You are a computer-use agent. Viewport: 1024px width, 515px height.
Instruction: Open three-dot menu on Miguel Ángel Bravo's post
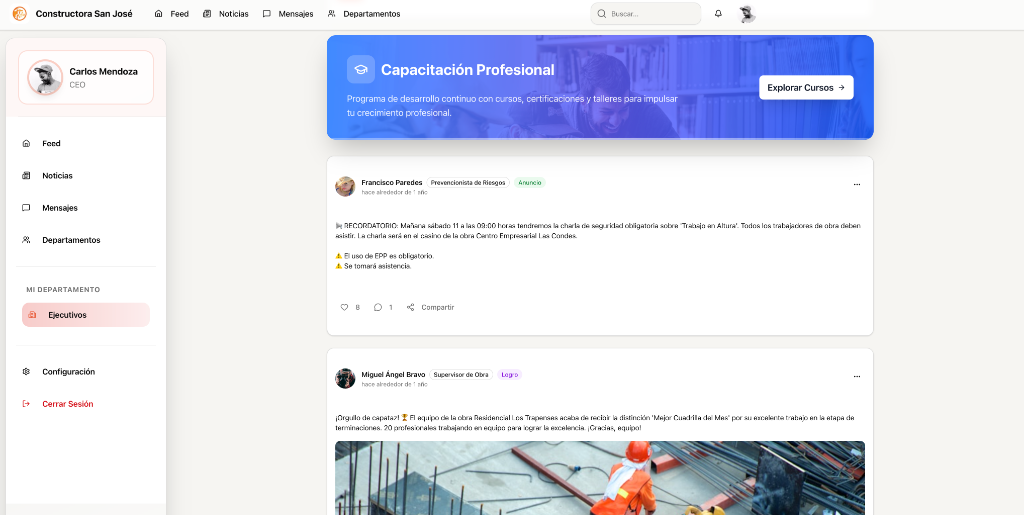pyautogui.click(x=857, y=377)
